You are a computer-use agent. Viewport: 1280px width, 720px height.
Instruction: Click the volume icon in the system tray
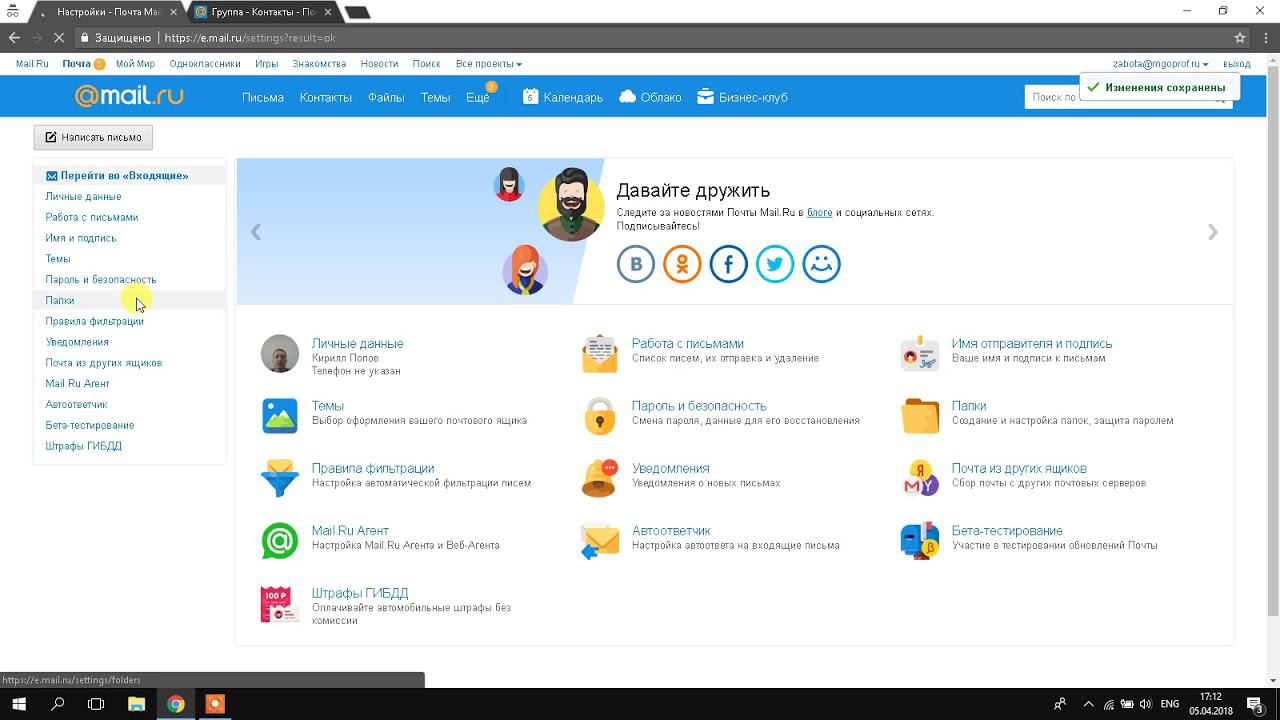point(1145,704)
